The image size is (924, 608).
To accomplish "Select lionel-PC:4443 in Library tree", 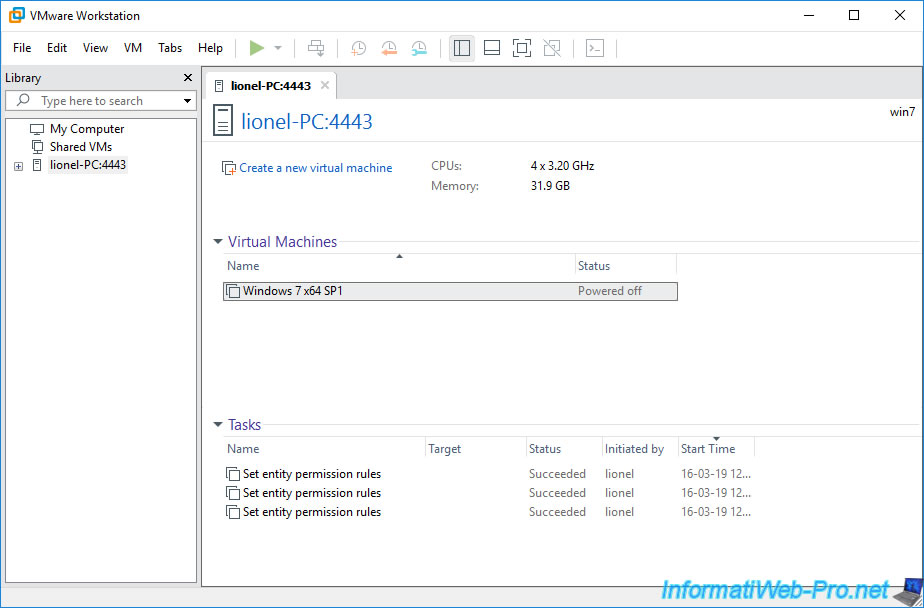I will tap(88, 165).
